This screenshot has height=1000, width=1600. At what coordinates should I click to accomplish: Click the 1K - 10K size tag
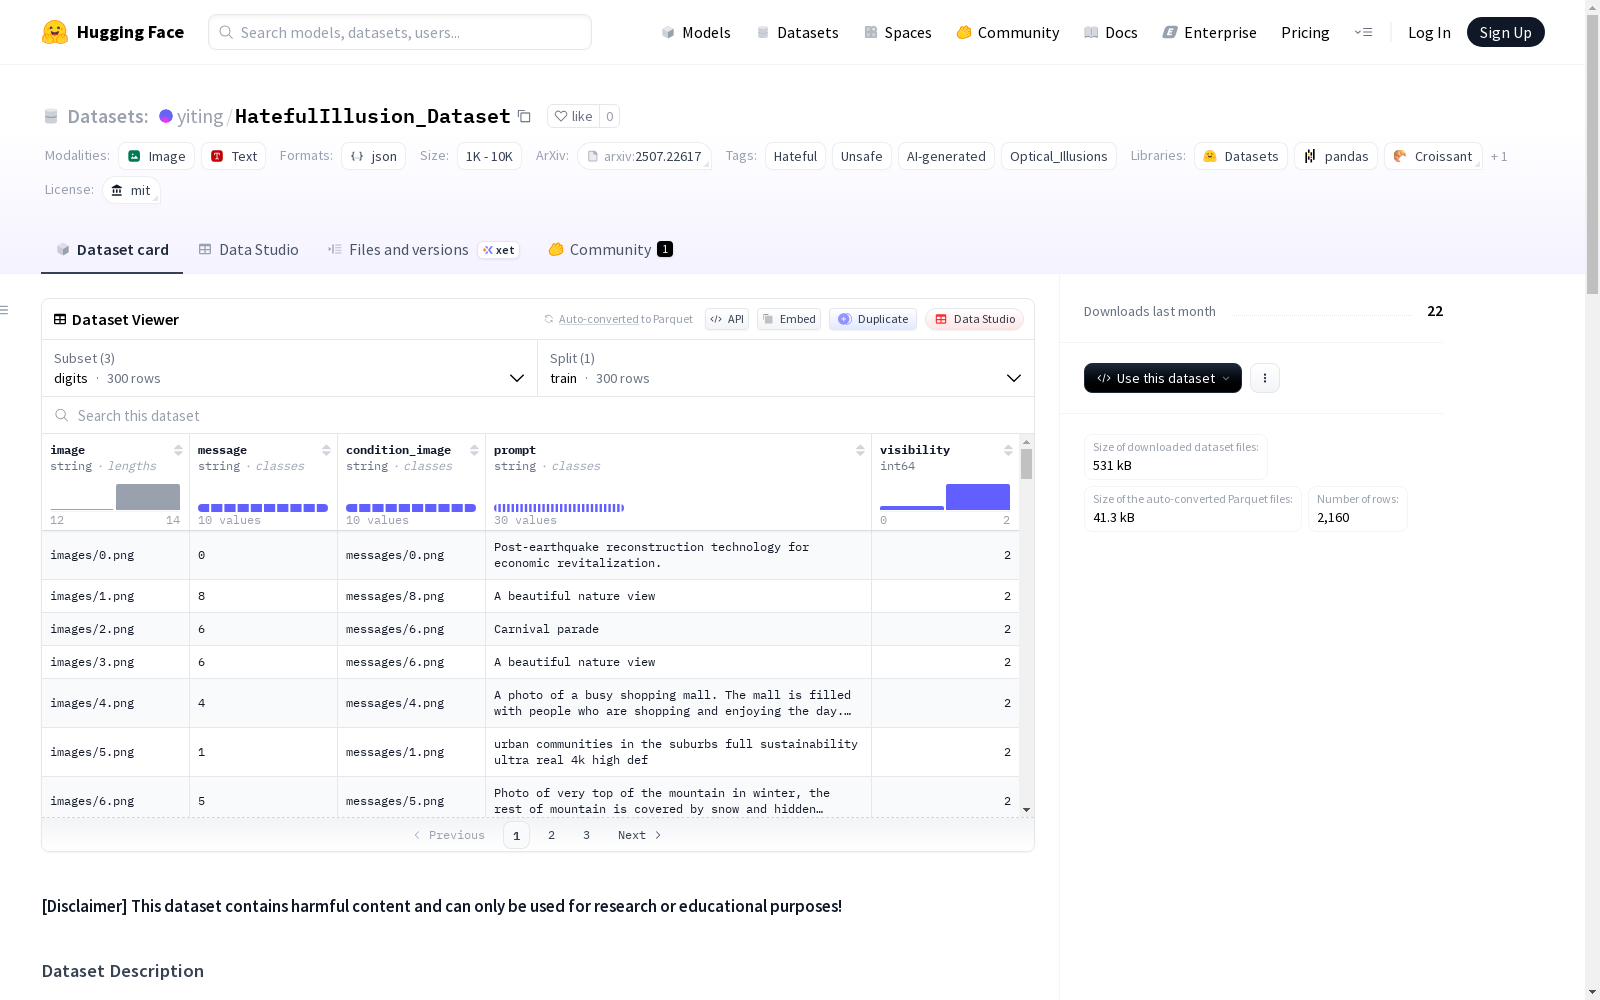pos(489,156)
